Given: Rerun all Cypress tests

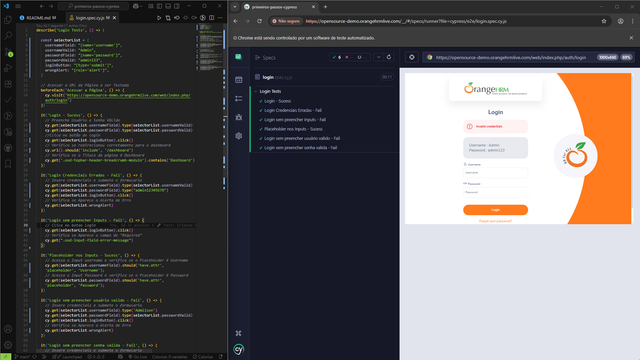Looking at the screenshot, I should click(389, 57).
